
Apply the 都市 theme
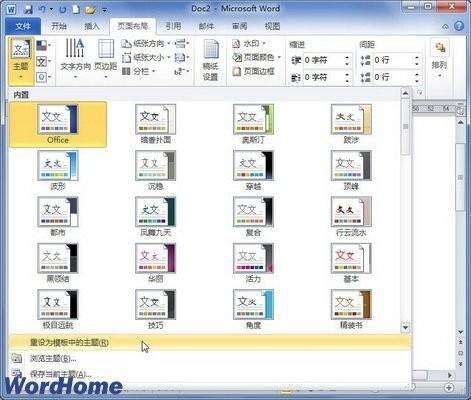point(58,216)
